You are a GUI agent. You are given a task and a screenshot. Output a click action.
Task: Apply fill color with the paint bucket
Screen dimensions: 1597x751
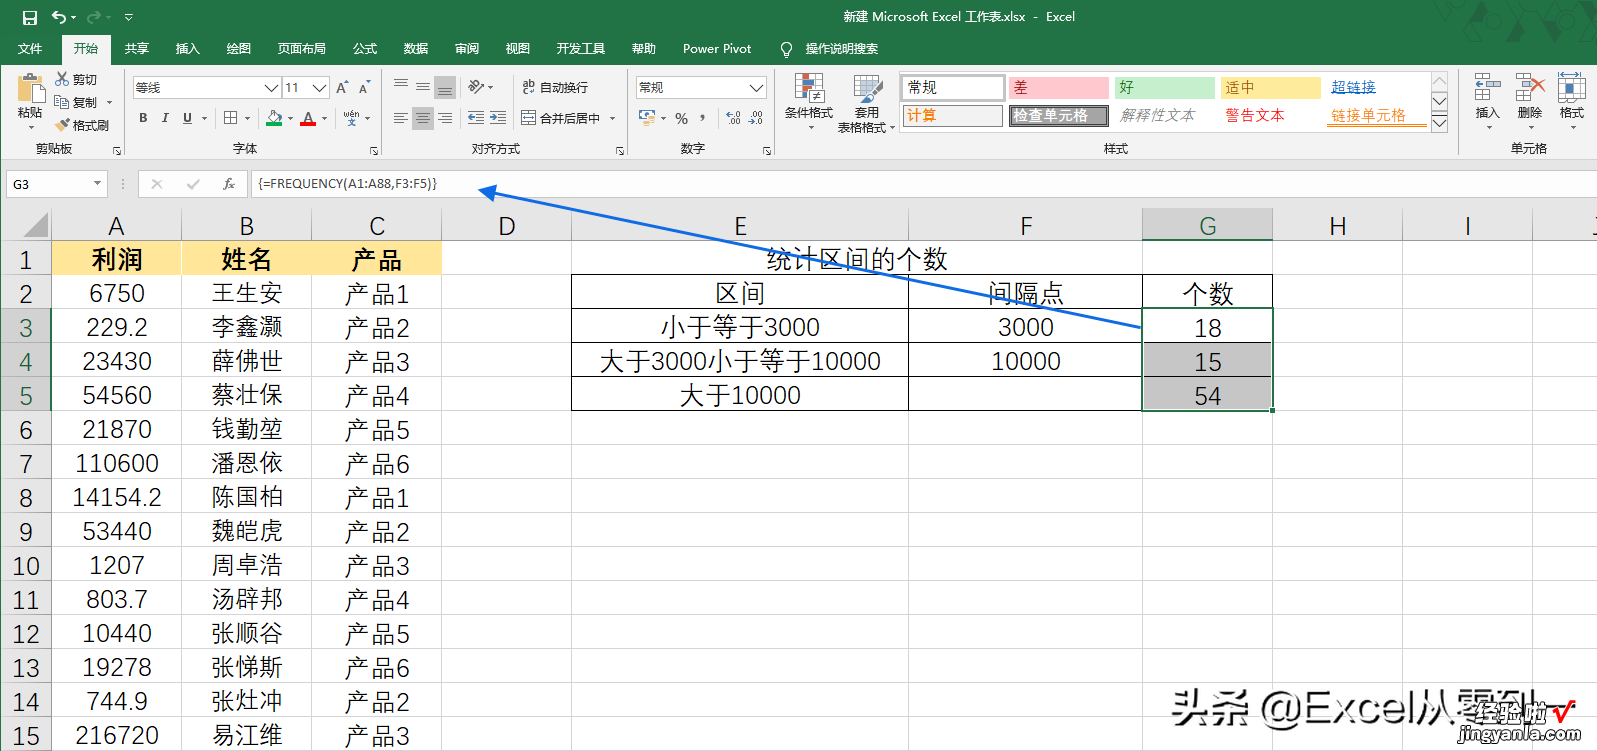pos(274,118)
